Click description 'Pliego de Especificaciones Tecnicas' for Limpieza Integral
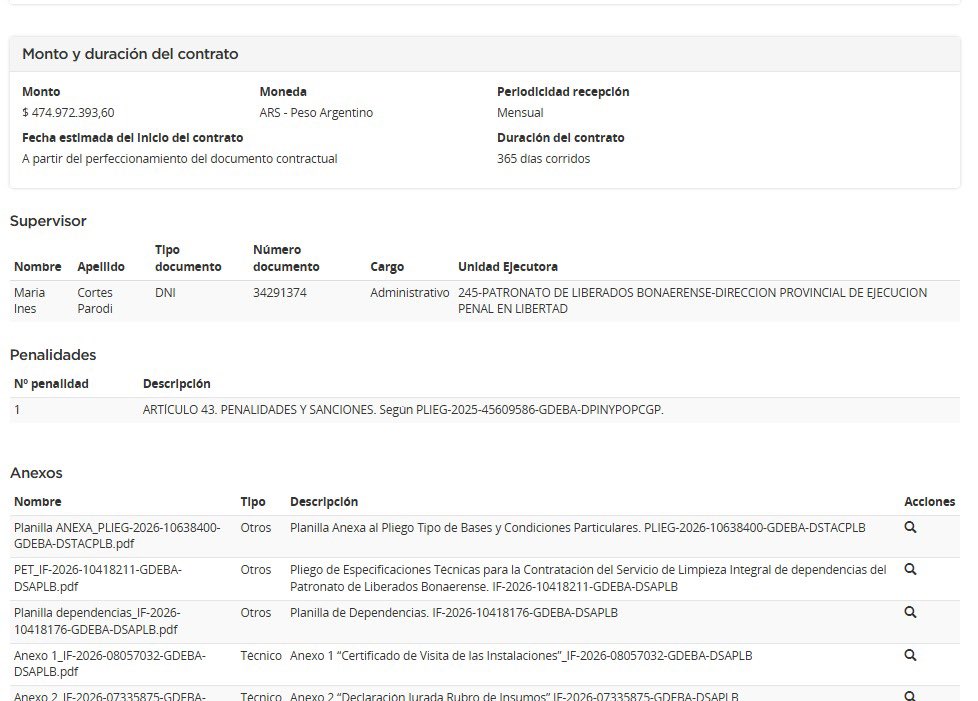 point(588,578)
